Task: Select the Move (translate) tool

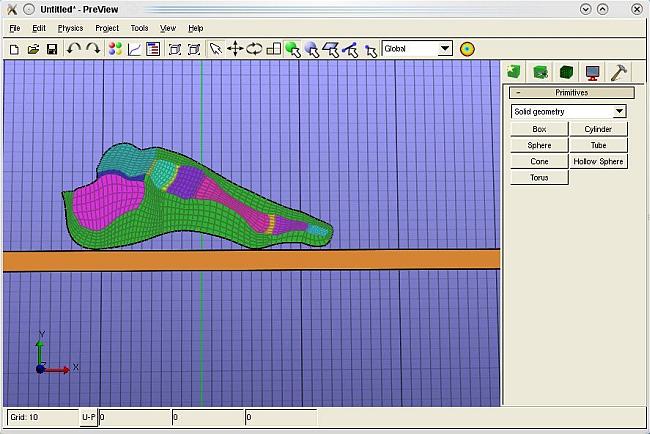Action: tap(235, 49)
